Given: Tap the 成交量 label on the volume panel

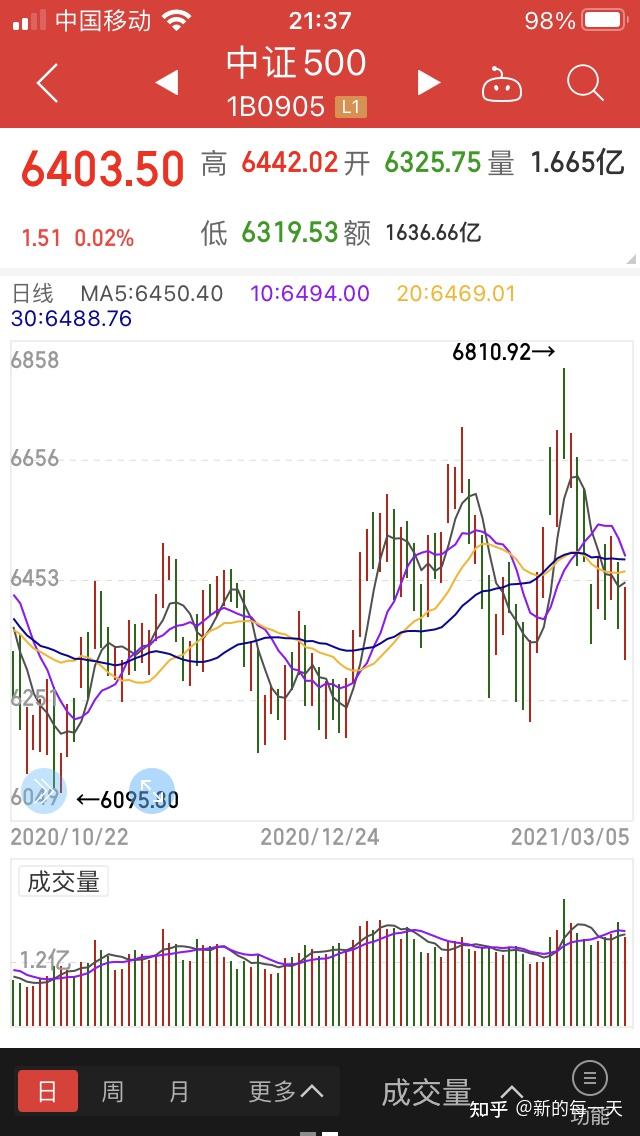Looking at the screenshot, I should point(63,882).
